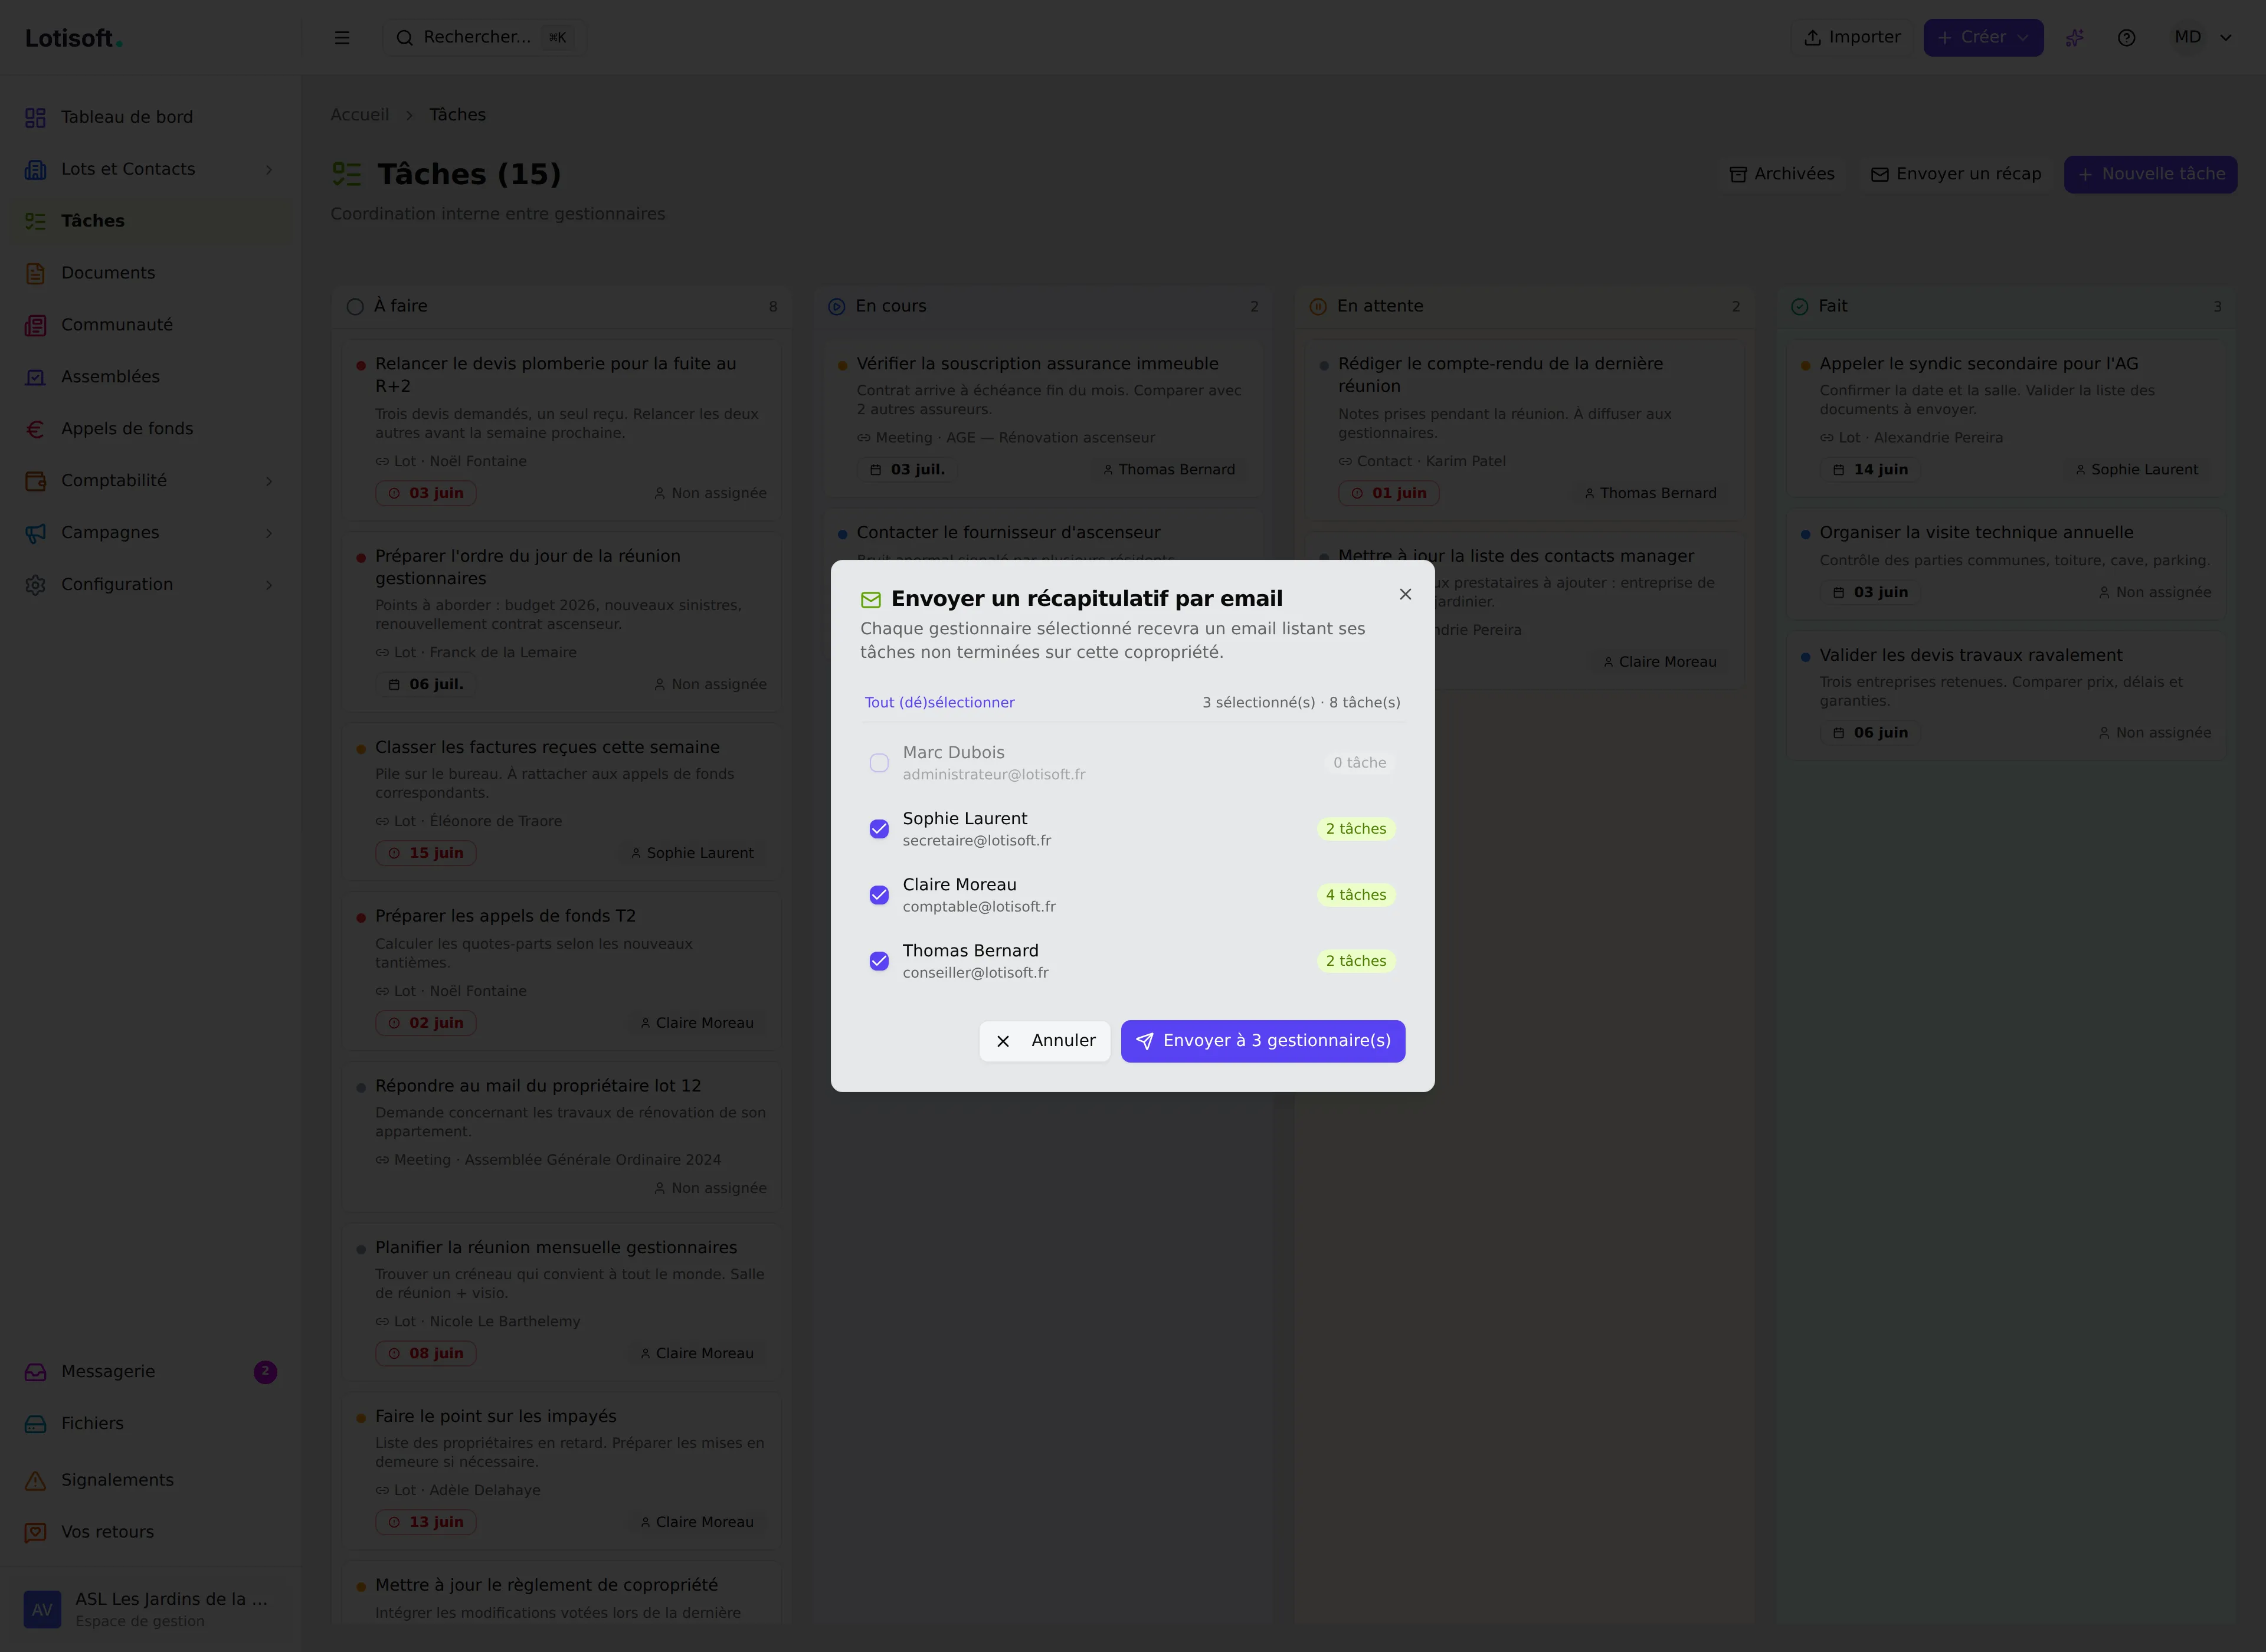Open Classer les factures reçues task

[562, 801]
